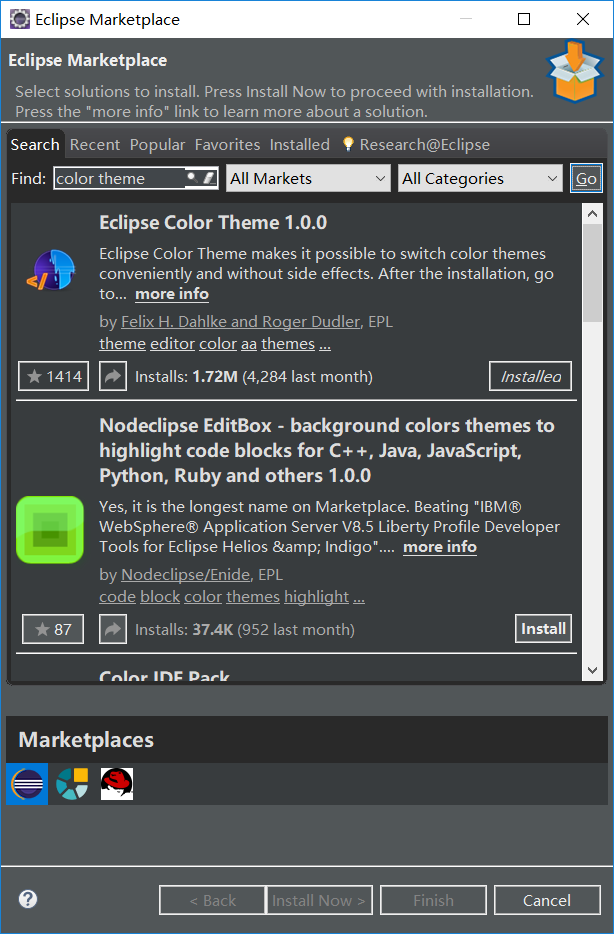Image resolution: width=614 pixels, height=934 pixels.
Task: Open Felix H. Dahlke and Roger Dudler link
Action: point(241,322)
